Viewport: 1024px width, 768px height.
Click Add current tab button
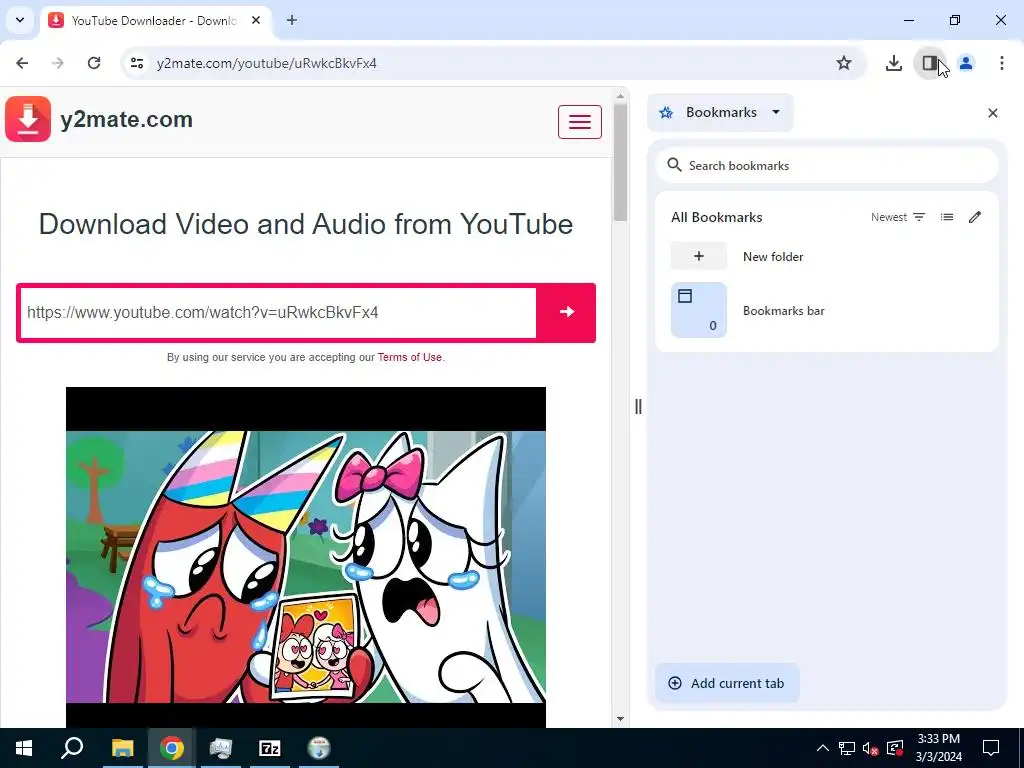coord(727,683)
